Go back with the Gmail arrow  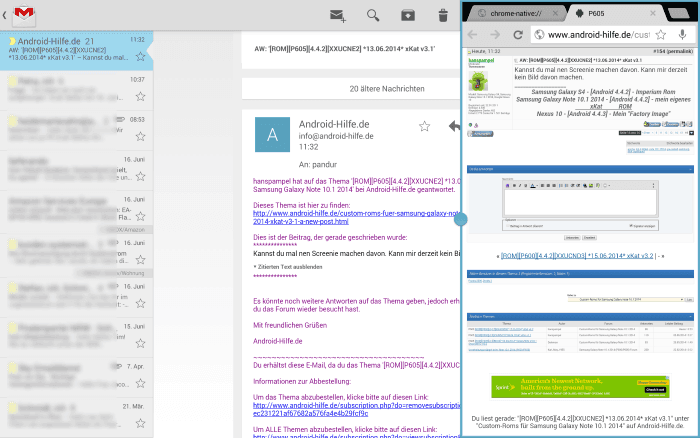(4, 15)
